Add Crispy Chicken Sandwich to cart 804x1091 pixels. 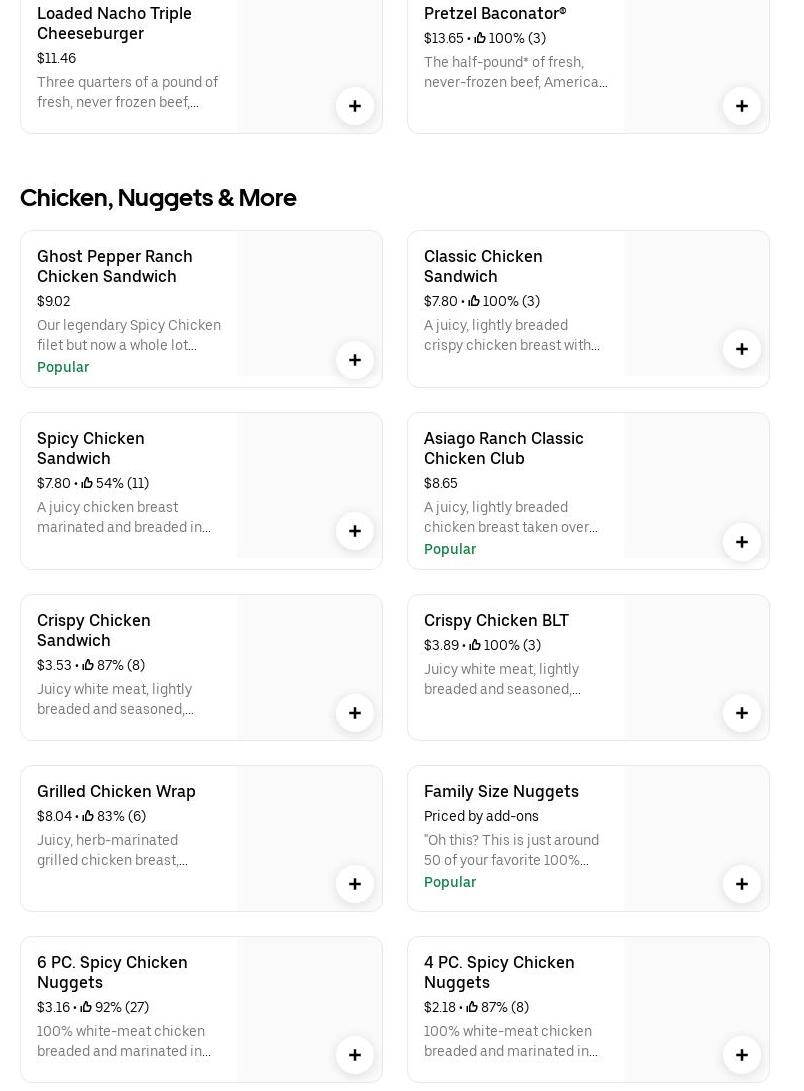[355, 713]
